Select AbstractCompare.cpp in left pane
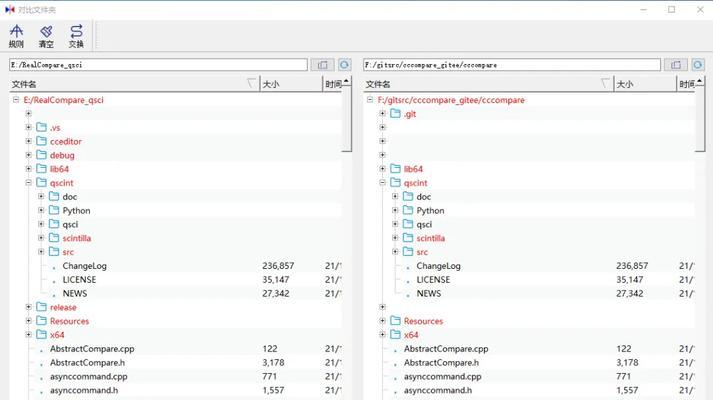 92,349
